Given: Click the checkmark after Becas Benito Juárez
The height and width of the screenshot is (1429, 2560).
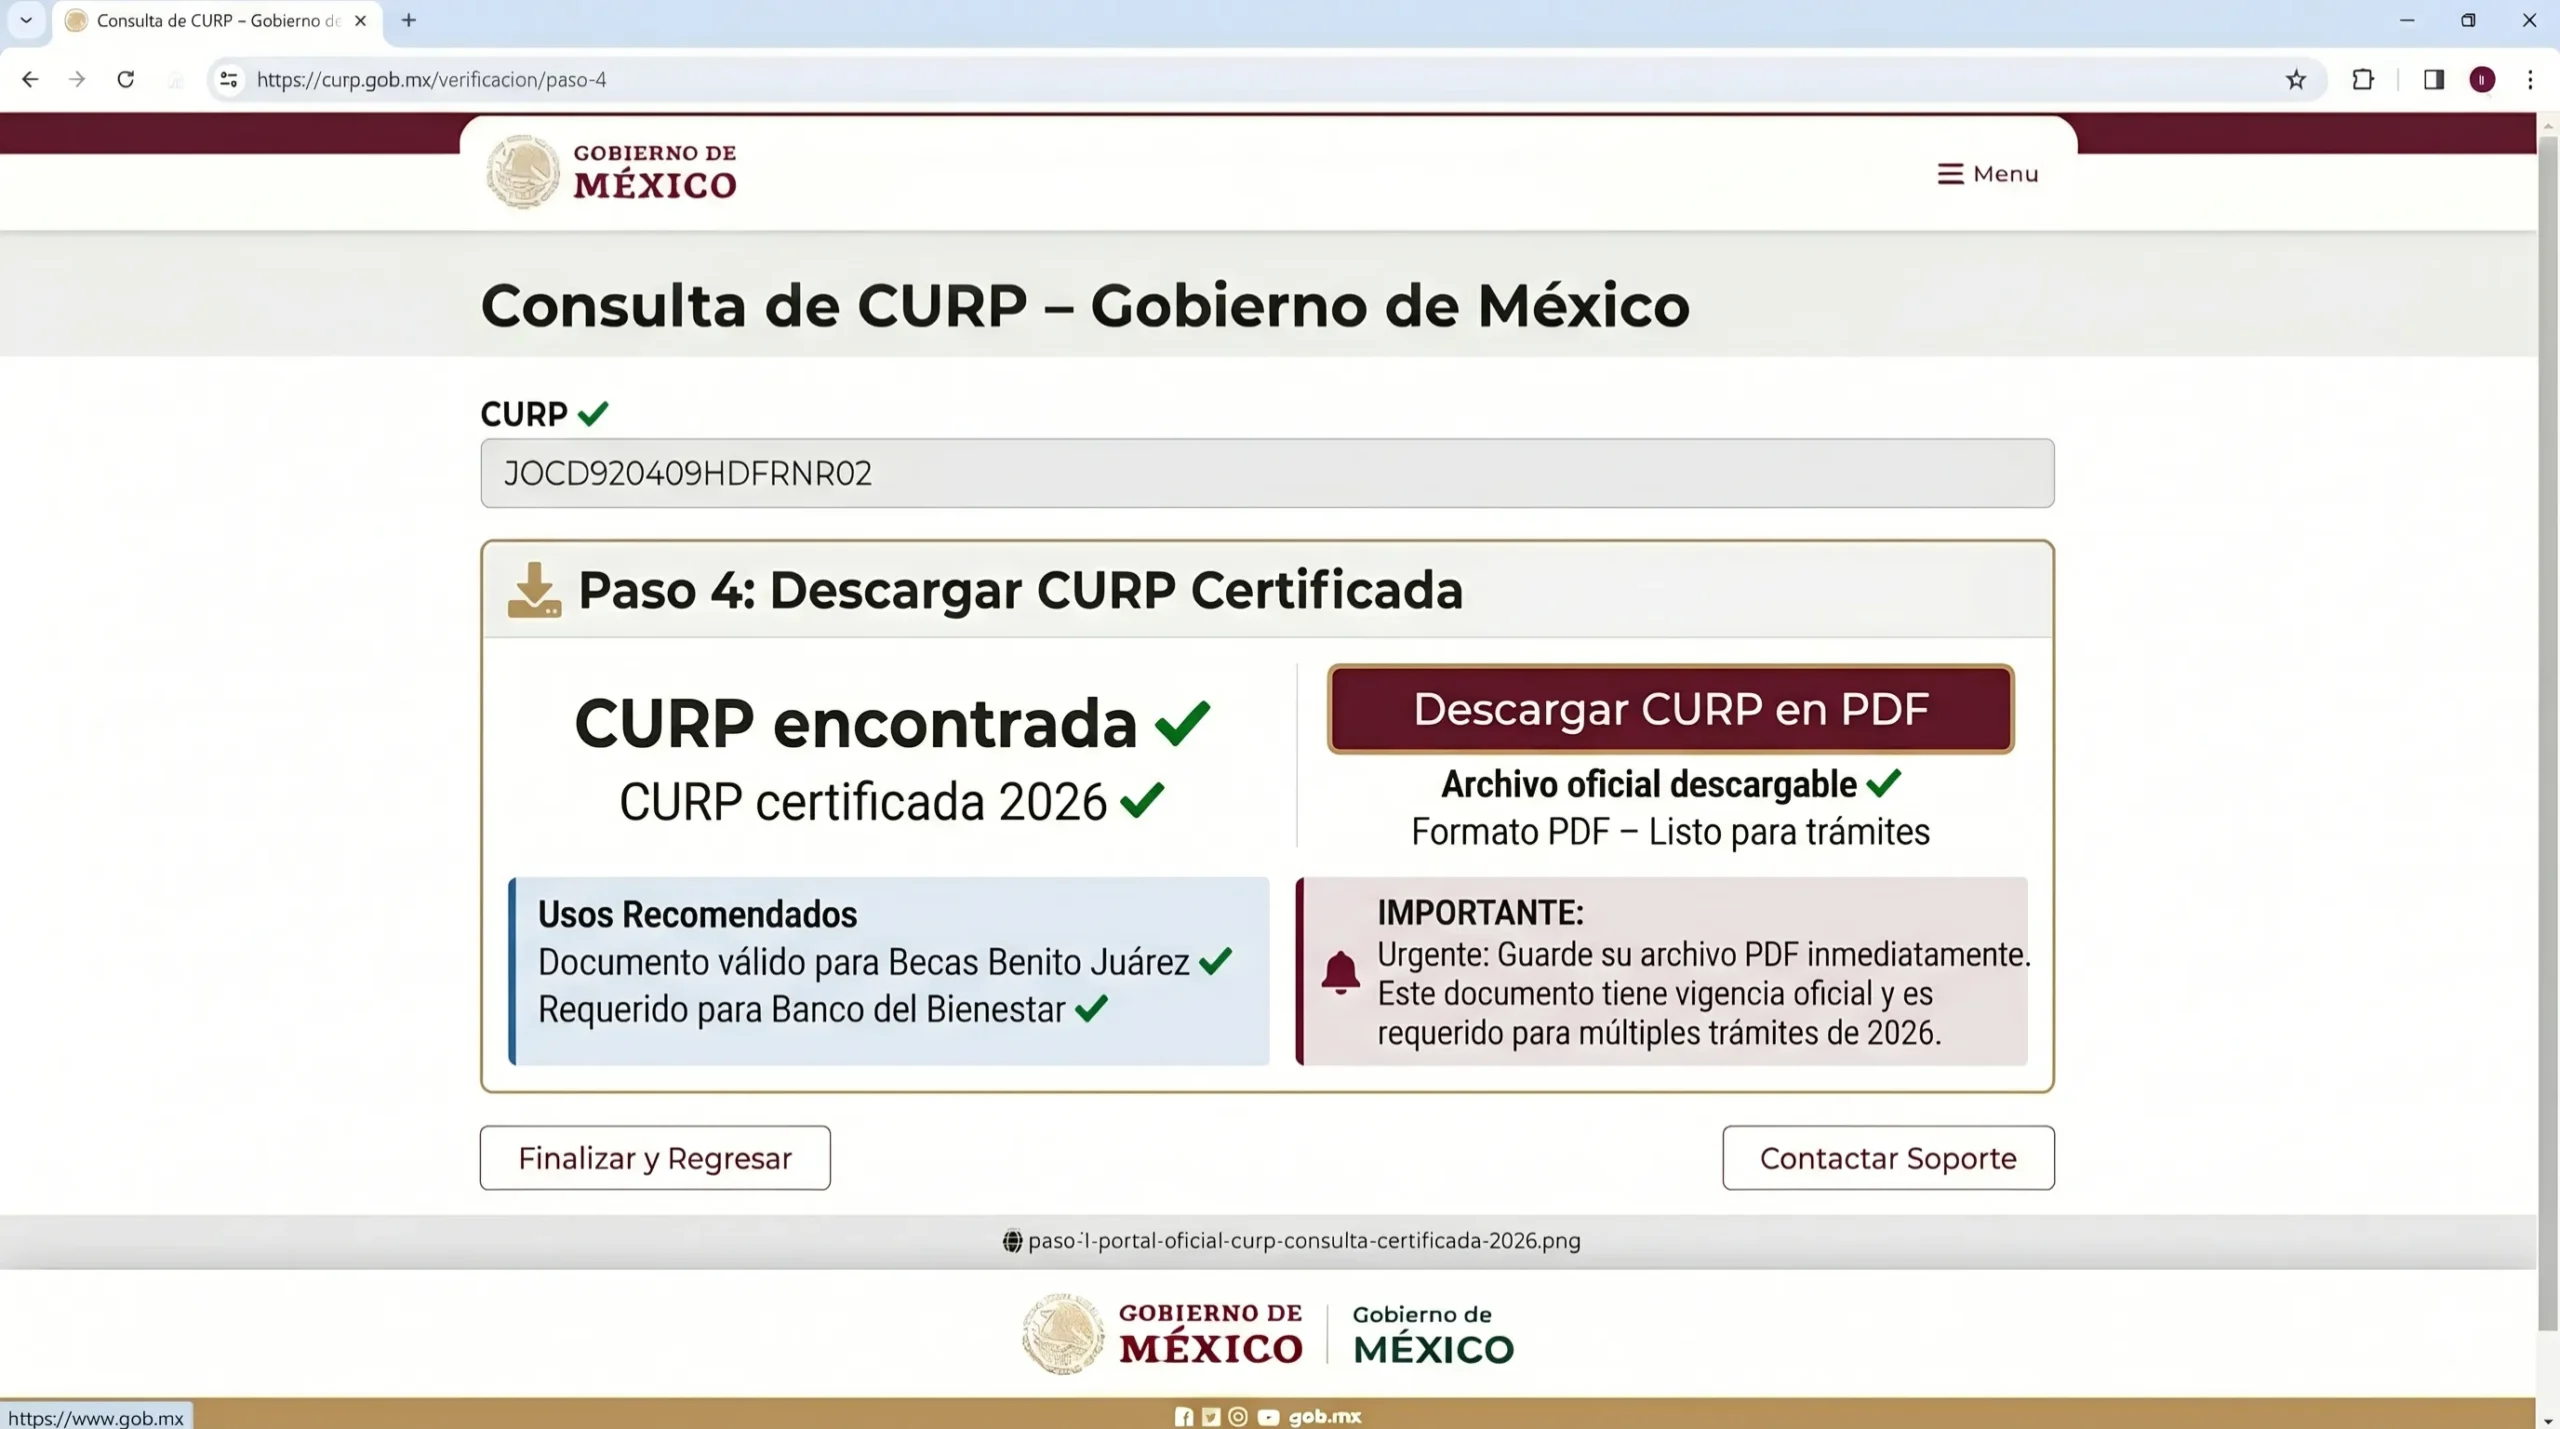Looking at the screenshot, I should [1215, 962].
